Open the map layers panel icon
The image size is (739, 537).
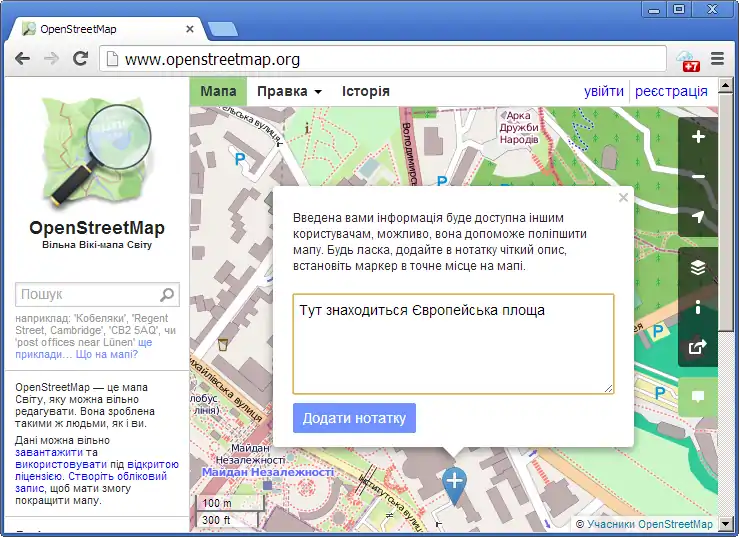[x=698, y=267]
